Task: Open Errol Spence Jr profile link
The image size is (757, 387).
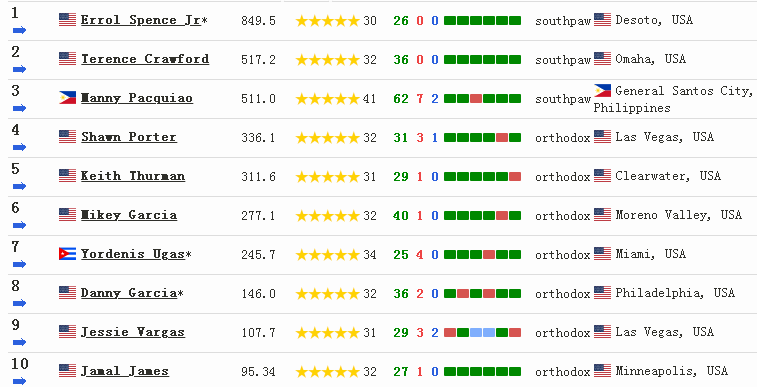Action: pyautogui.click(x=140, y=20)
